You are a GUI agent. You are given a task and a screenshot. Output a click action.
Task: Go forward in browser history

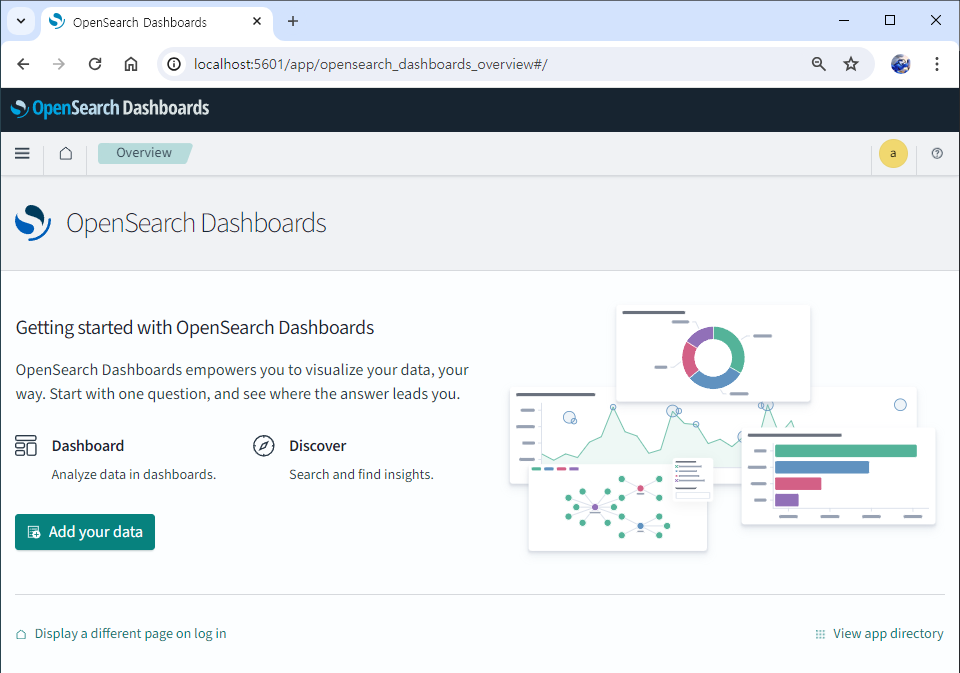coord(59,64)
